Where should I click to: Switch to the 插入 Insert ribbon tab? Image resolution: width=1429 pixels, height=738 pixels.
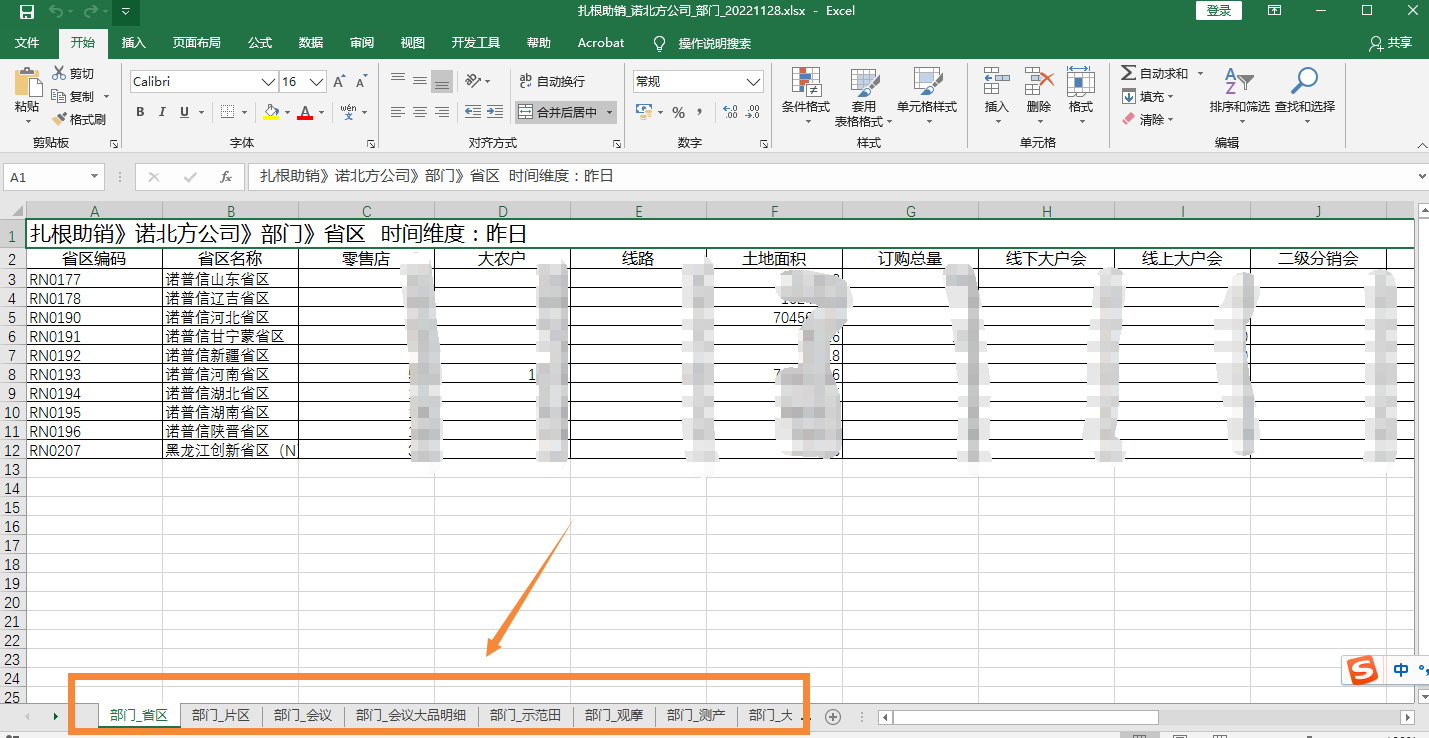133,43
